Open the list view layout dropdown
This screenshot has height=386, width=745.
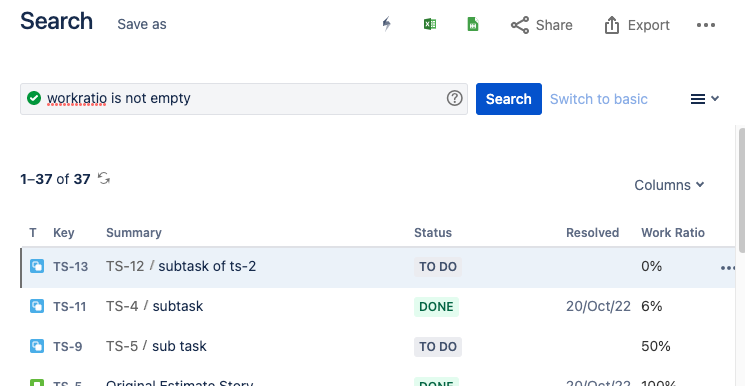coord(705,99)
